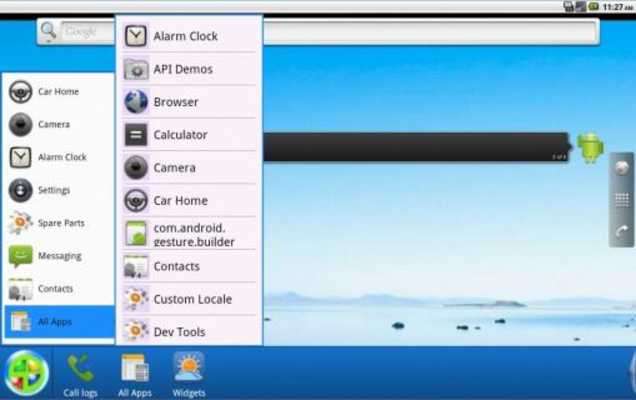636x400 pixels.
Task: Launch API Demos from the app list
Action: pyautogui.click(x=189, y=69)
